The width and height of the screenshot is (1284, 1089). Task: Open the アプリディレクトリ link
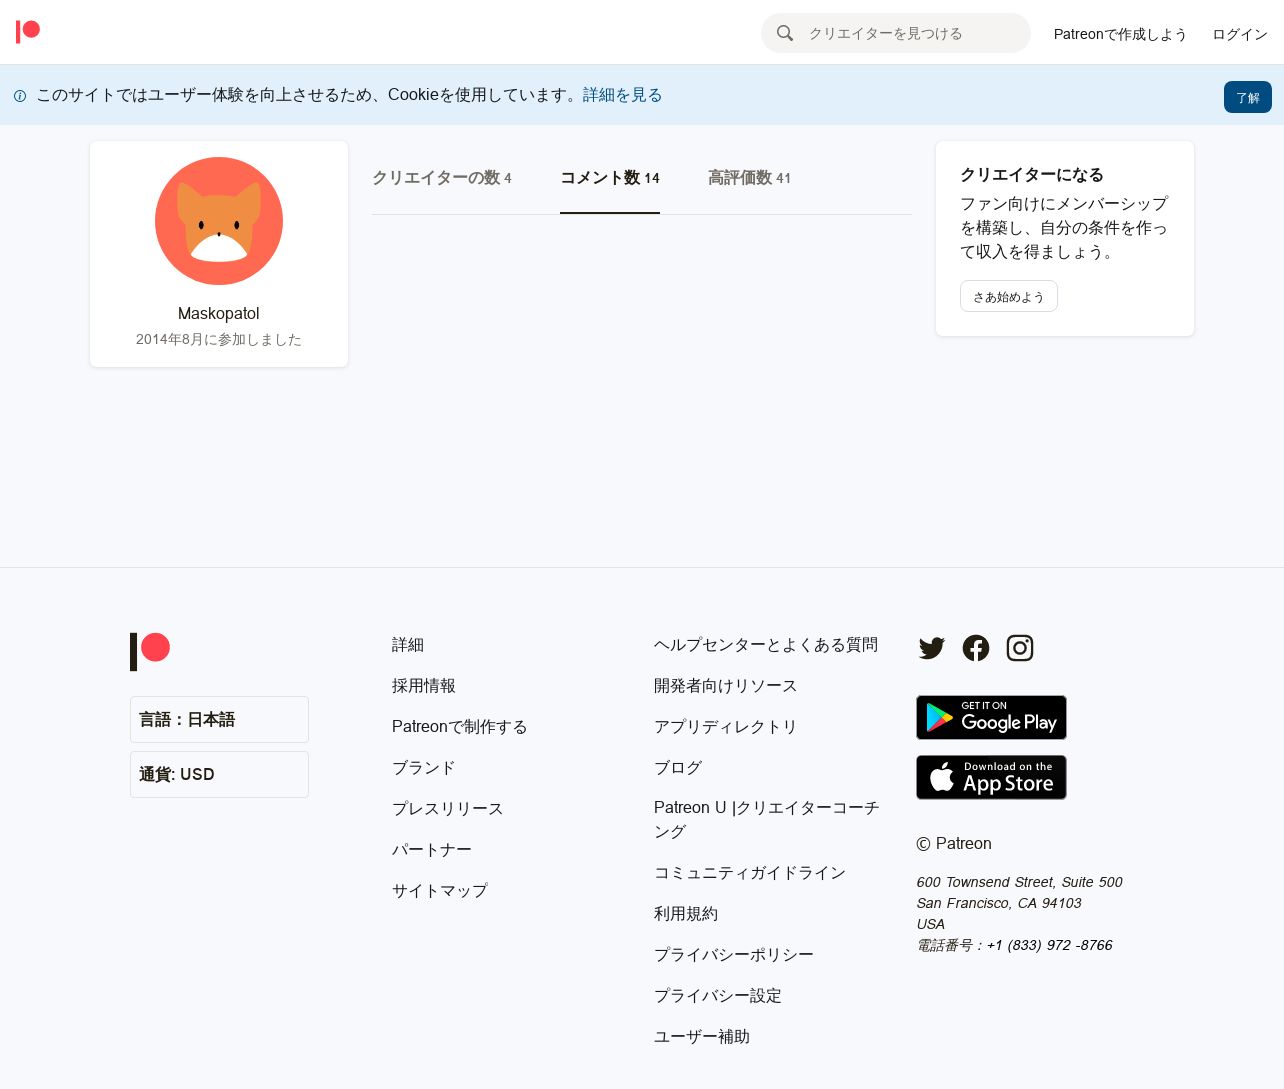726,727
